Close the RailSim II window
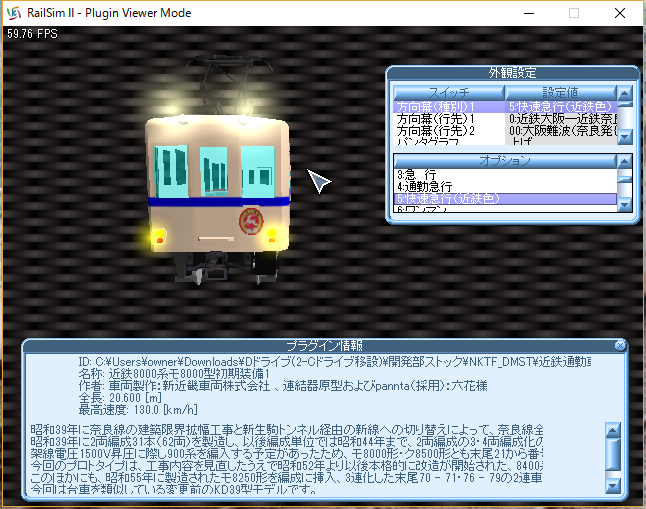Image resolution: width=646 pixels, height=509 pixels. click(620, 13)
